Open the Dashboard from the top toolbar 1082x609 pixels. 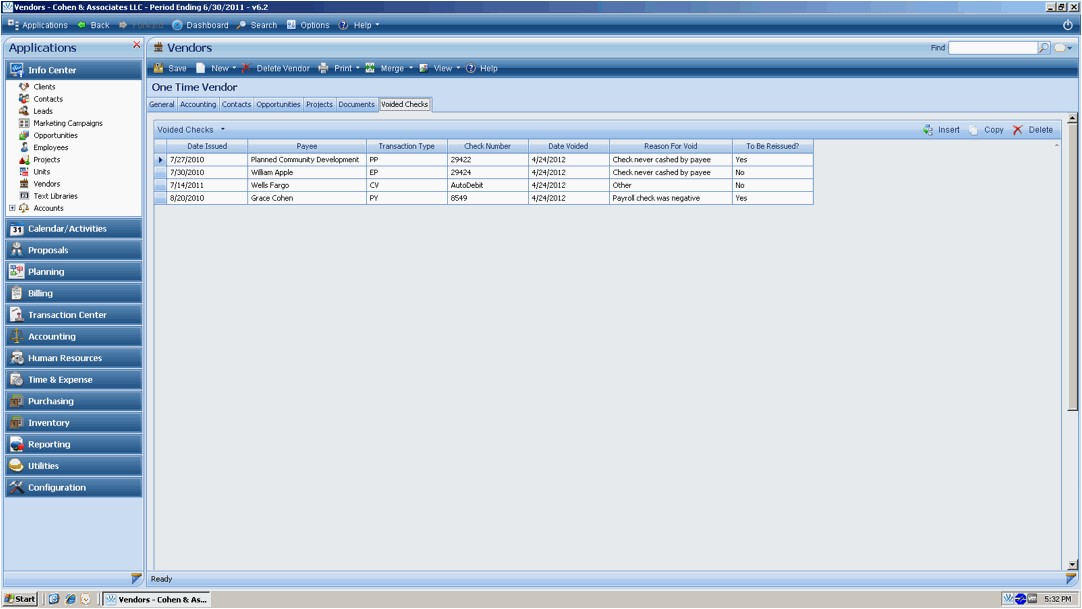[x=200, y=25]
